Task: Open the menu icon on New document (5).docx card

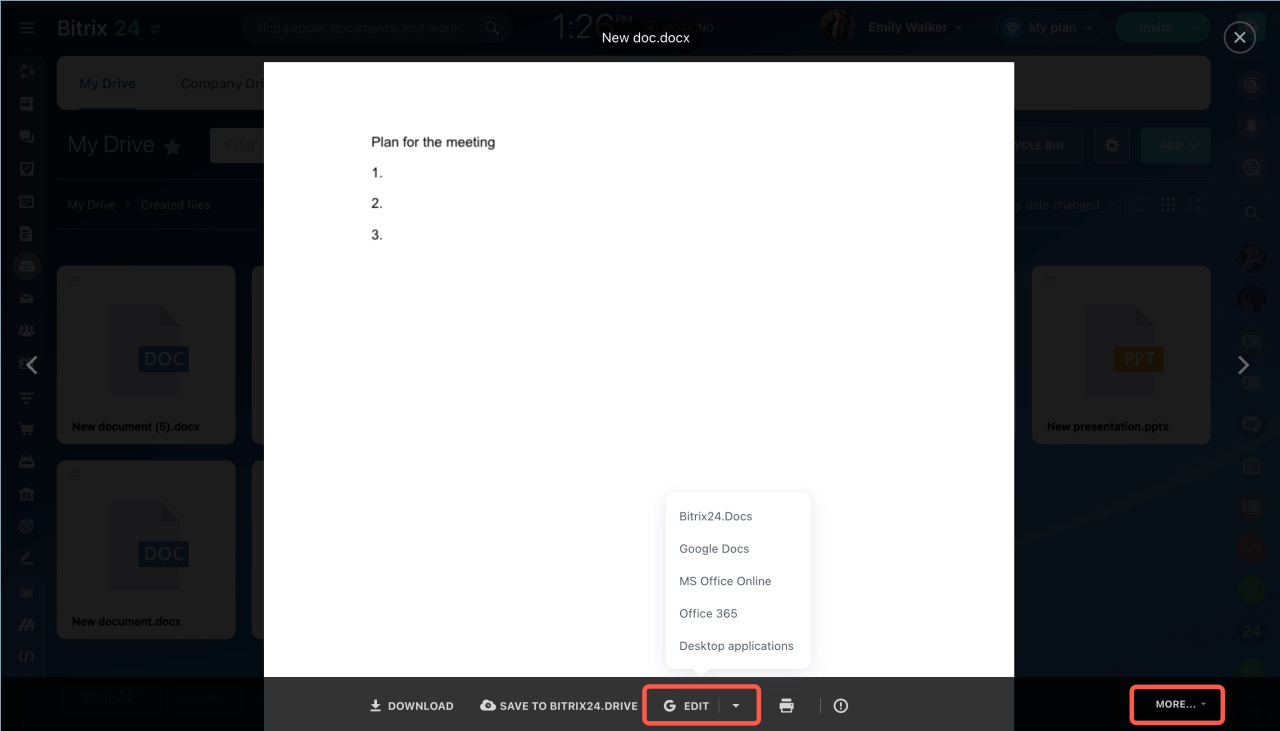Action: [x=74, y=281]
